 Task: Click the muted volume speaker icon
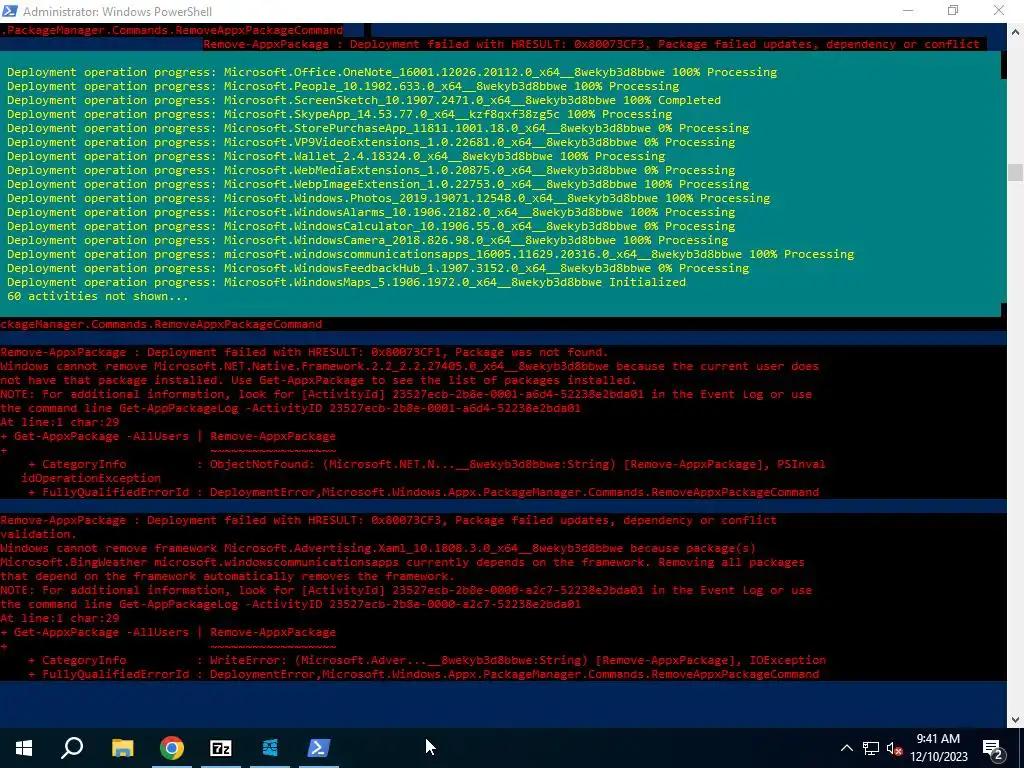point(894,748)
